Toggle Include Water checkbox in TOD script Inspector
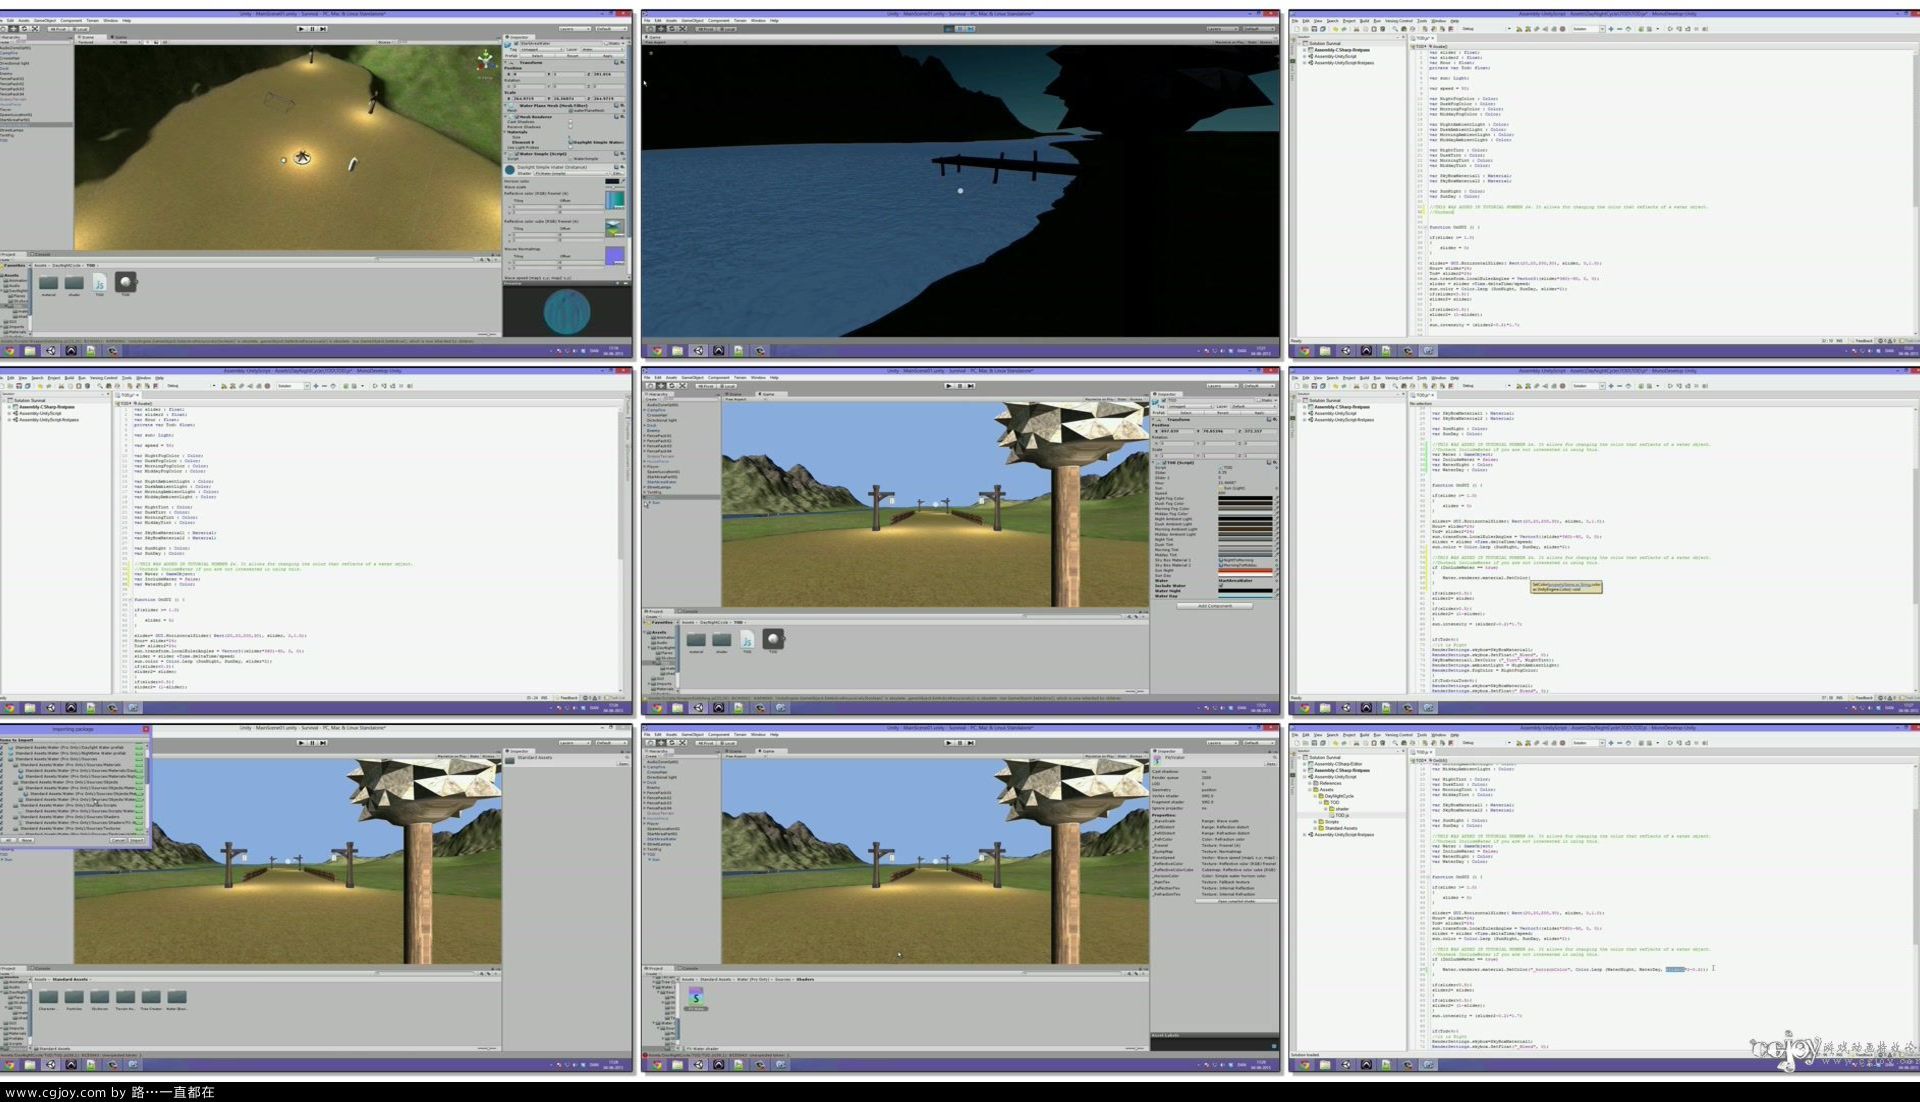Image resolution: width=1920 pixels, height=1102 pixels. click(1221, 585)
